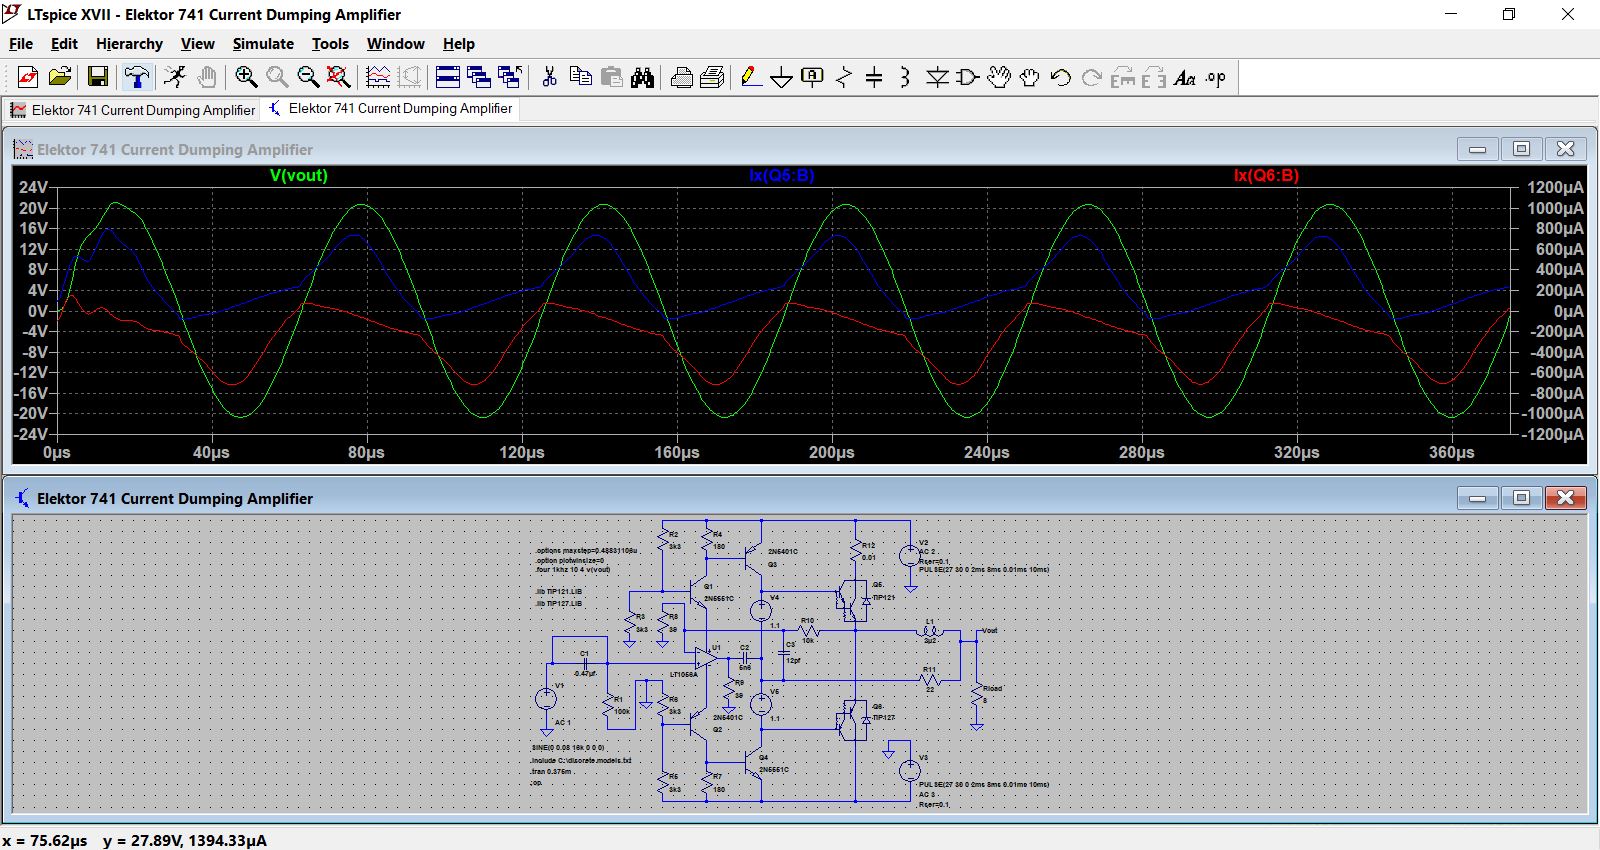Click the Rload resistor in schematic
The width and height of the screenshot is (1600, 850).
(977, 693)
